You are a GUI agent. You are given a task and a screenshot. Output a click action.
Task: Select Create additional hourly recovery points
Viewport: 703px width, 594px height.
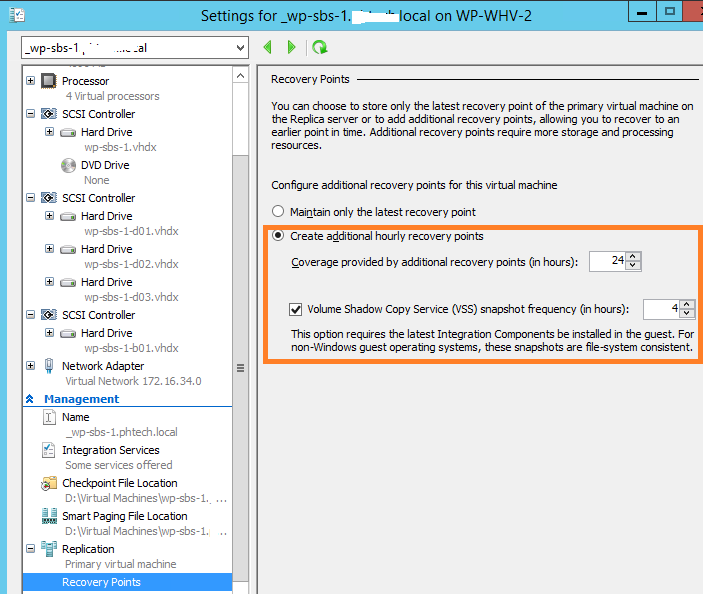pos(278,236)
